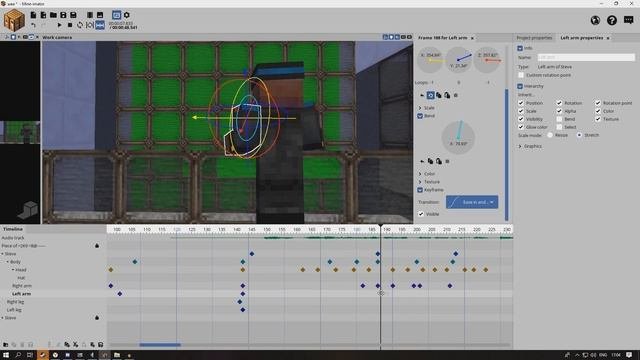Viewport: 640px width, 360px height.
Task: Uncheck inherit Texture
Action: click(598, 119)
